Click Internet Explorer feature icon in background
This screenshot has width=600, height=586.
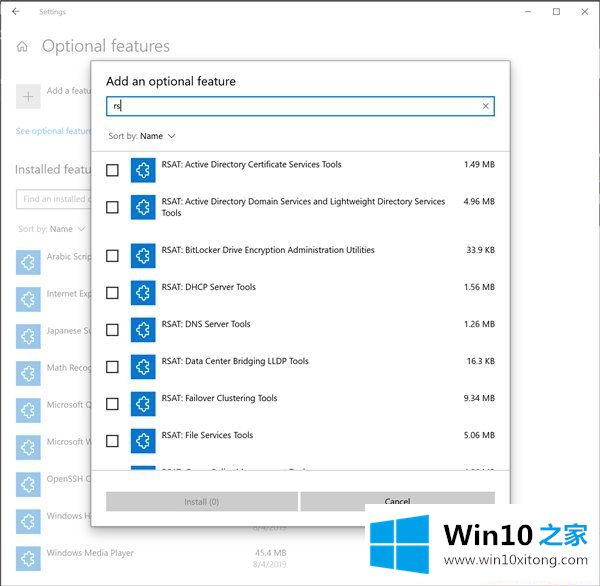click(28, 299)
